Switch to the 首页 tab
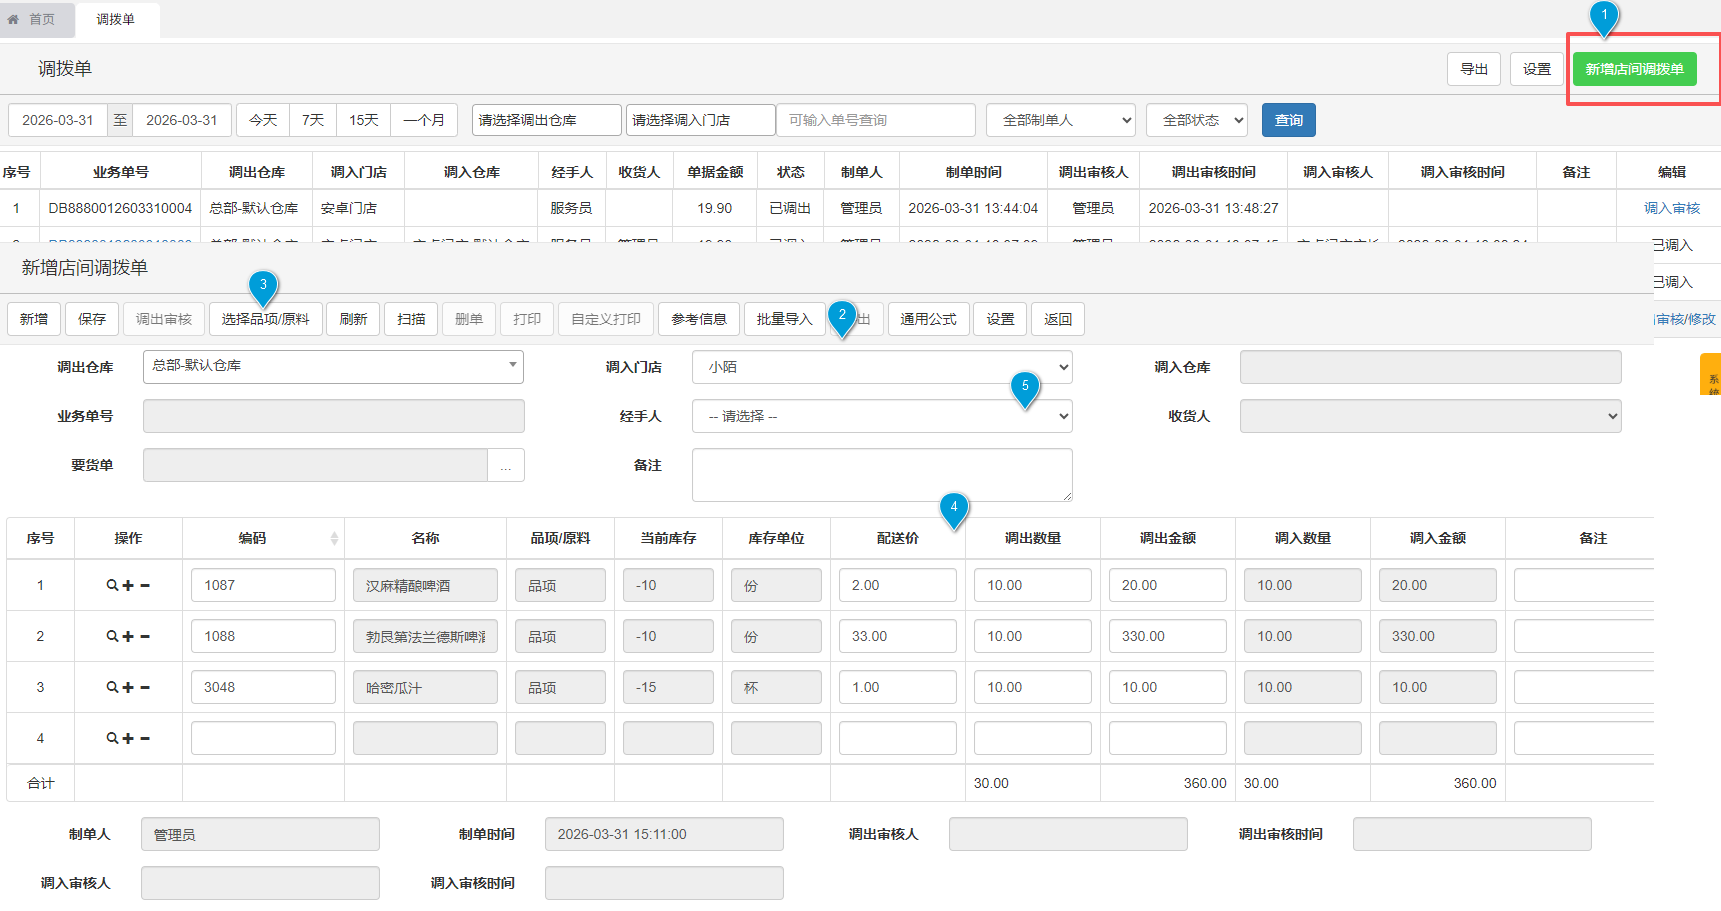 [32, 19]
